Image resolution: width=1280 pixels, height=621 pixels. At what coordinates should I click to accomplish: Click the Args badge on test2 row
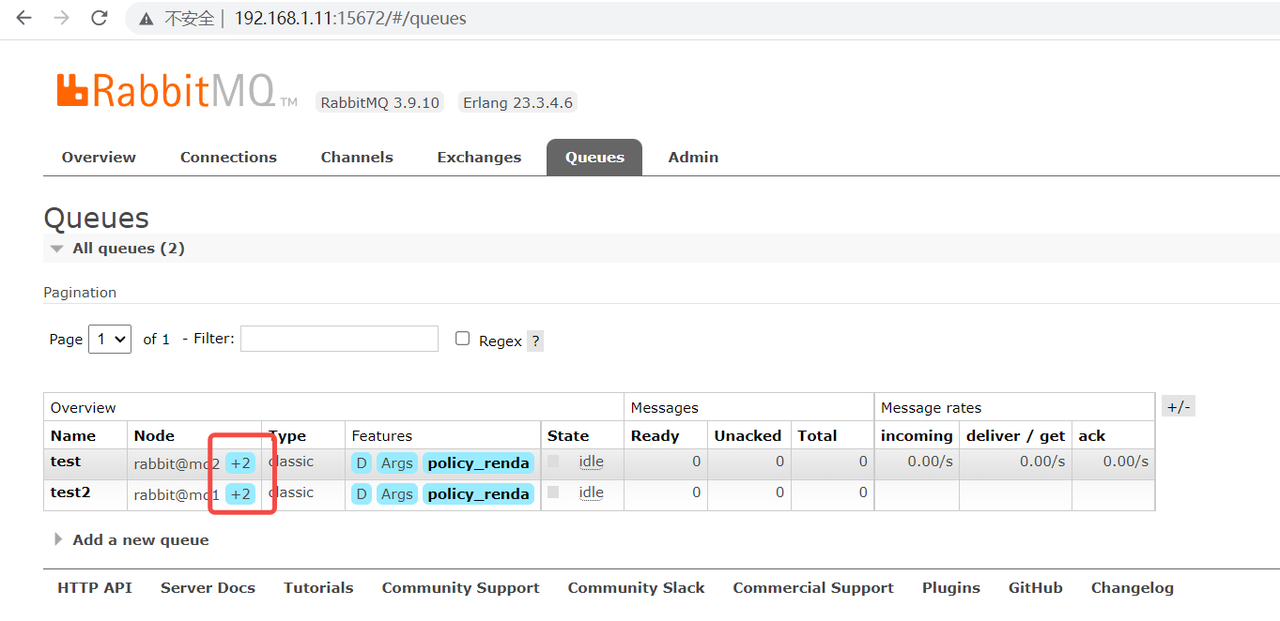(397, 494)
